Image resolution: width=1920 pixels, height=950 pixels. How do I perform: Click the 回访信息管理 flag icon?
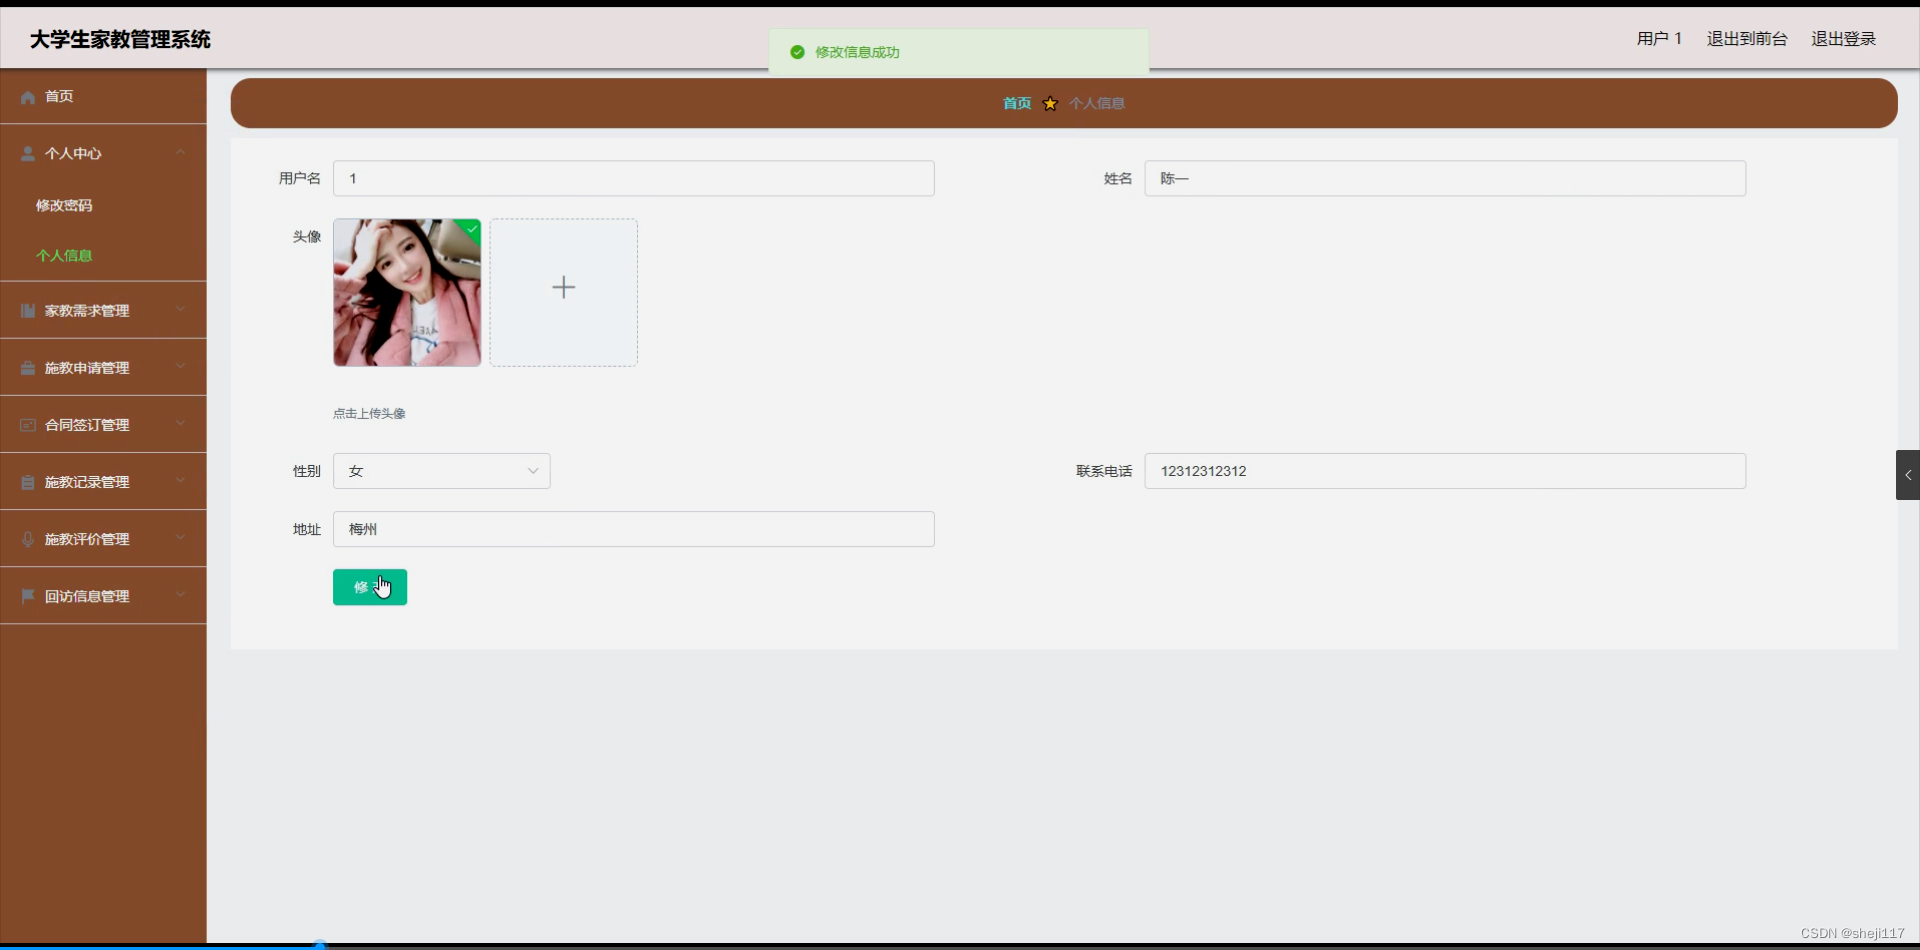(27, 596)
